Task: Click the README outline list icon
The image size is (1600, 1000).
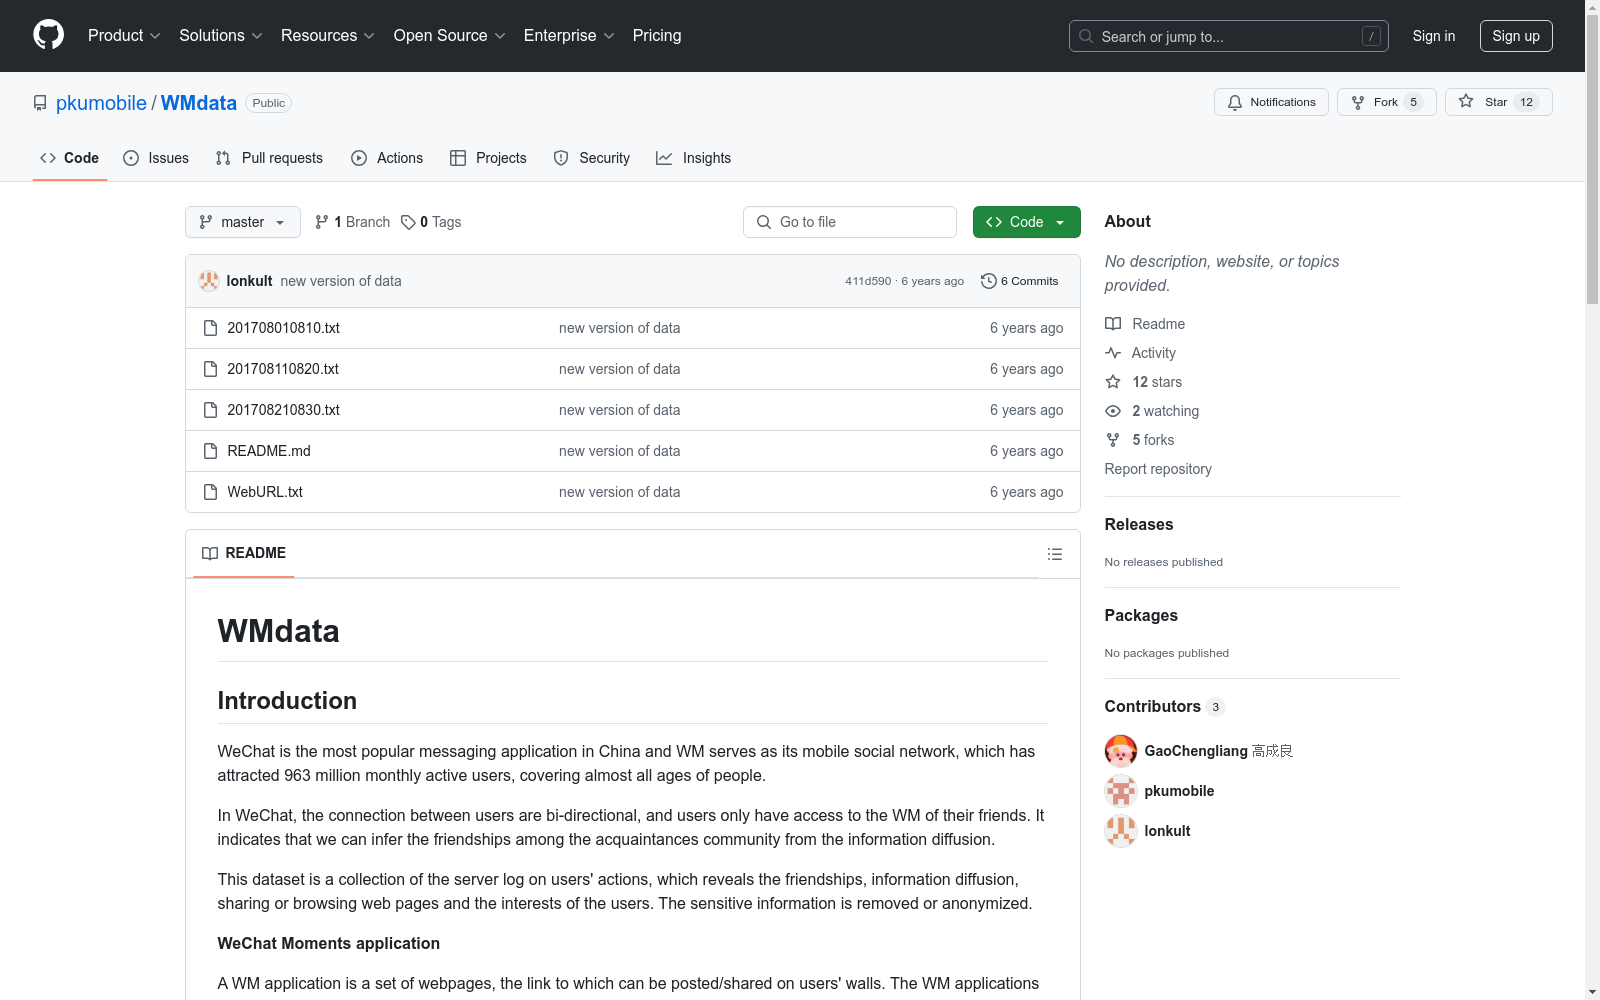Action: point(1054,554)
